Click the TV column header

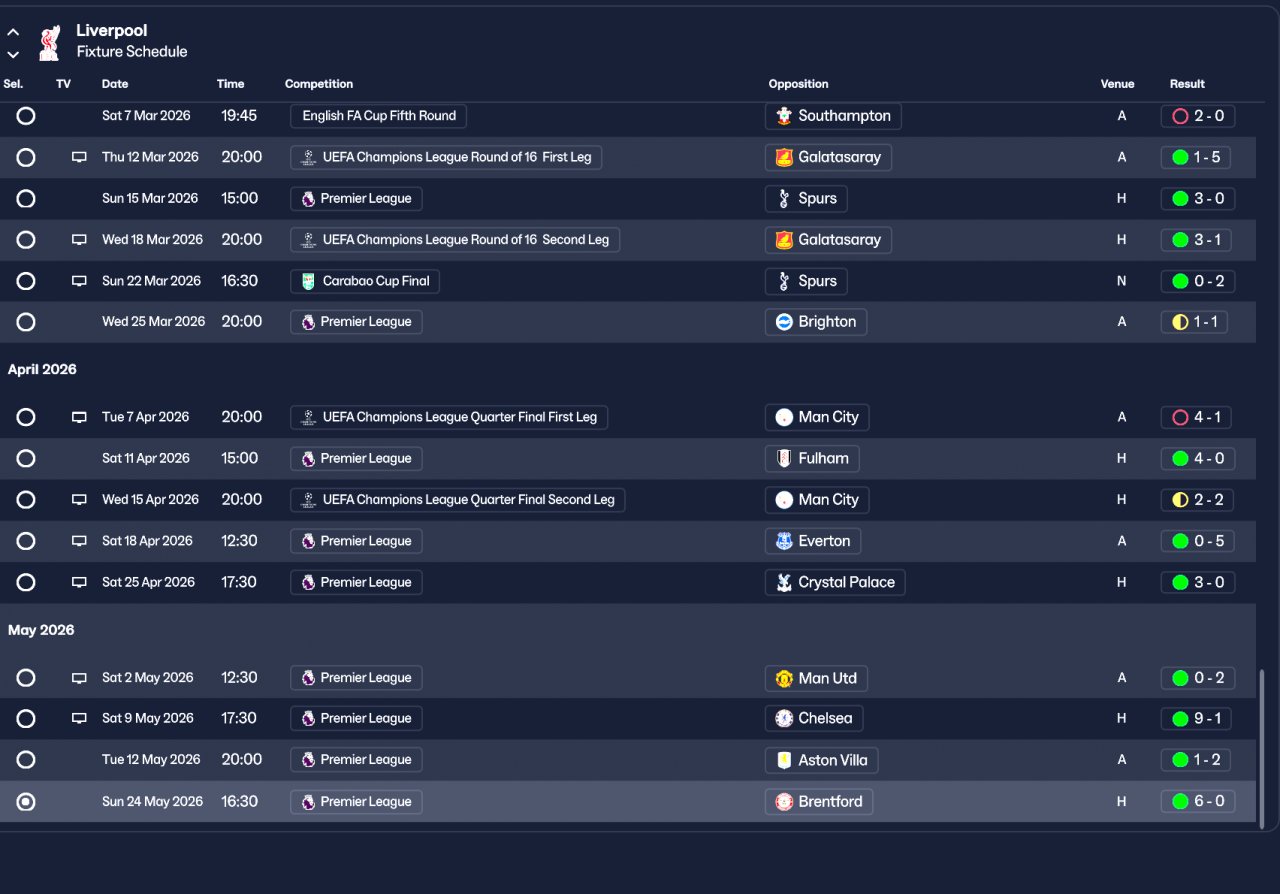64,84
